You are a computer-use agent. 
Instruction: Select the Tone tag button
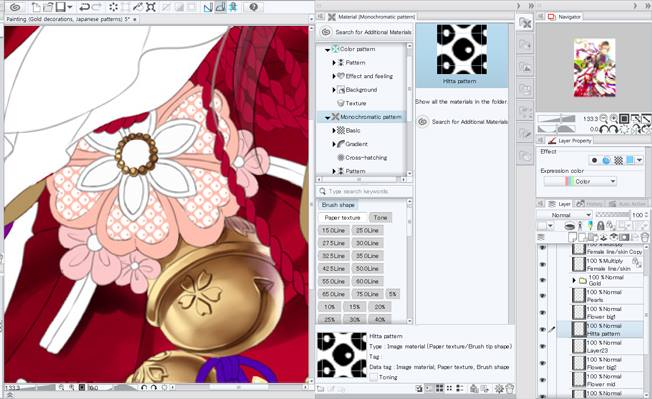(x=380, y=218)
